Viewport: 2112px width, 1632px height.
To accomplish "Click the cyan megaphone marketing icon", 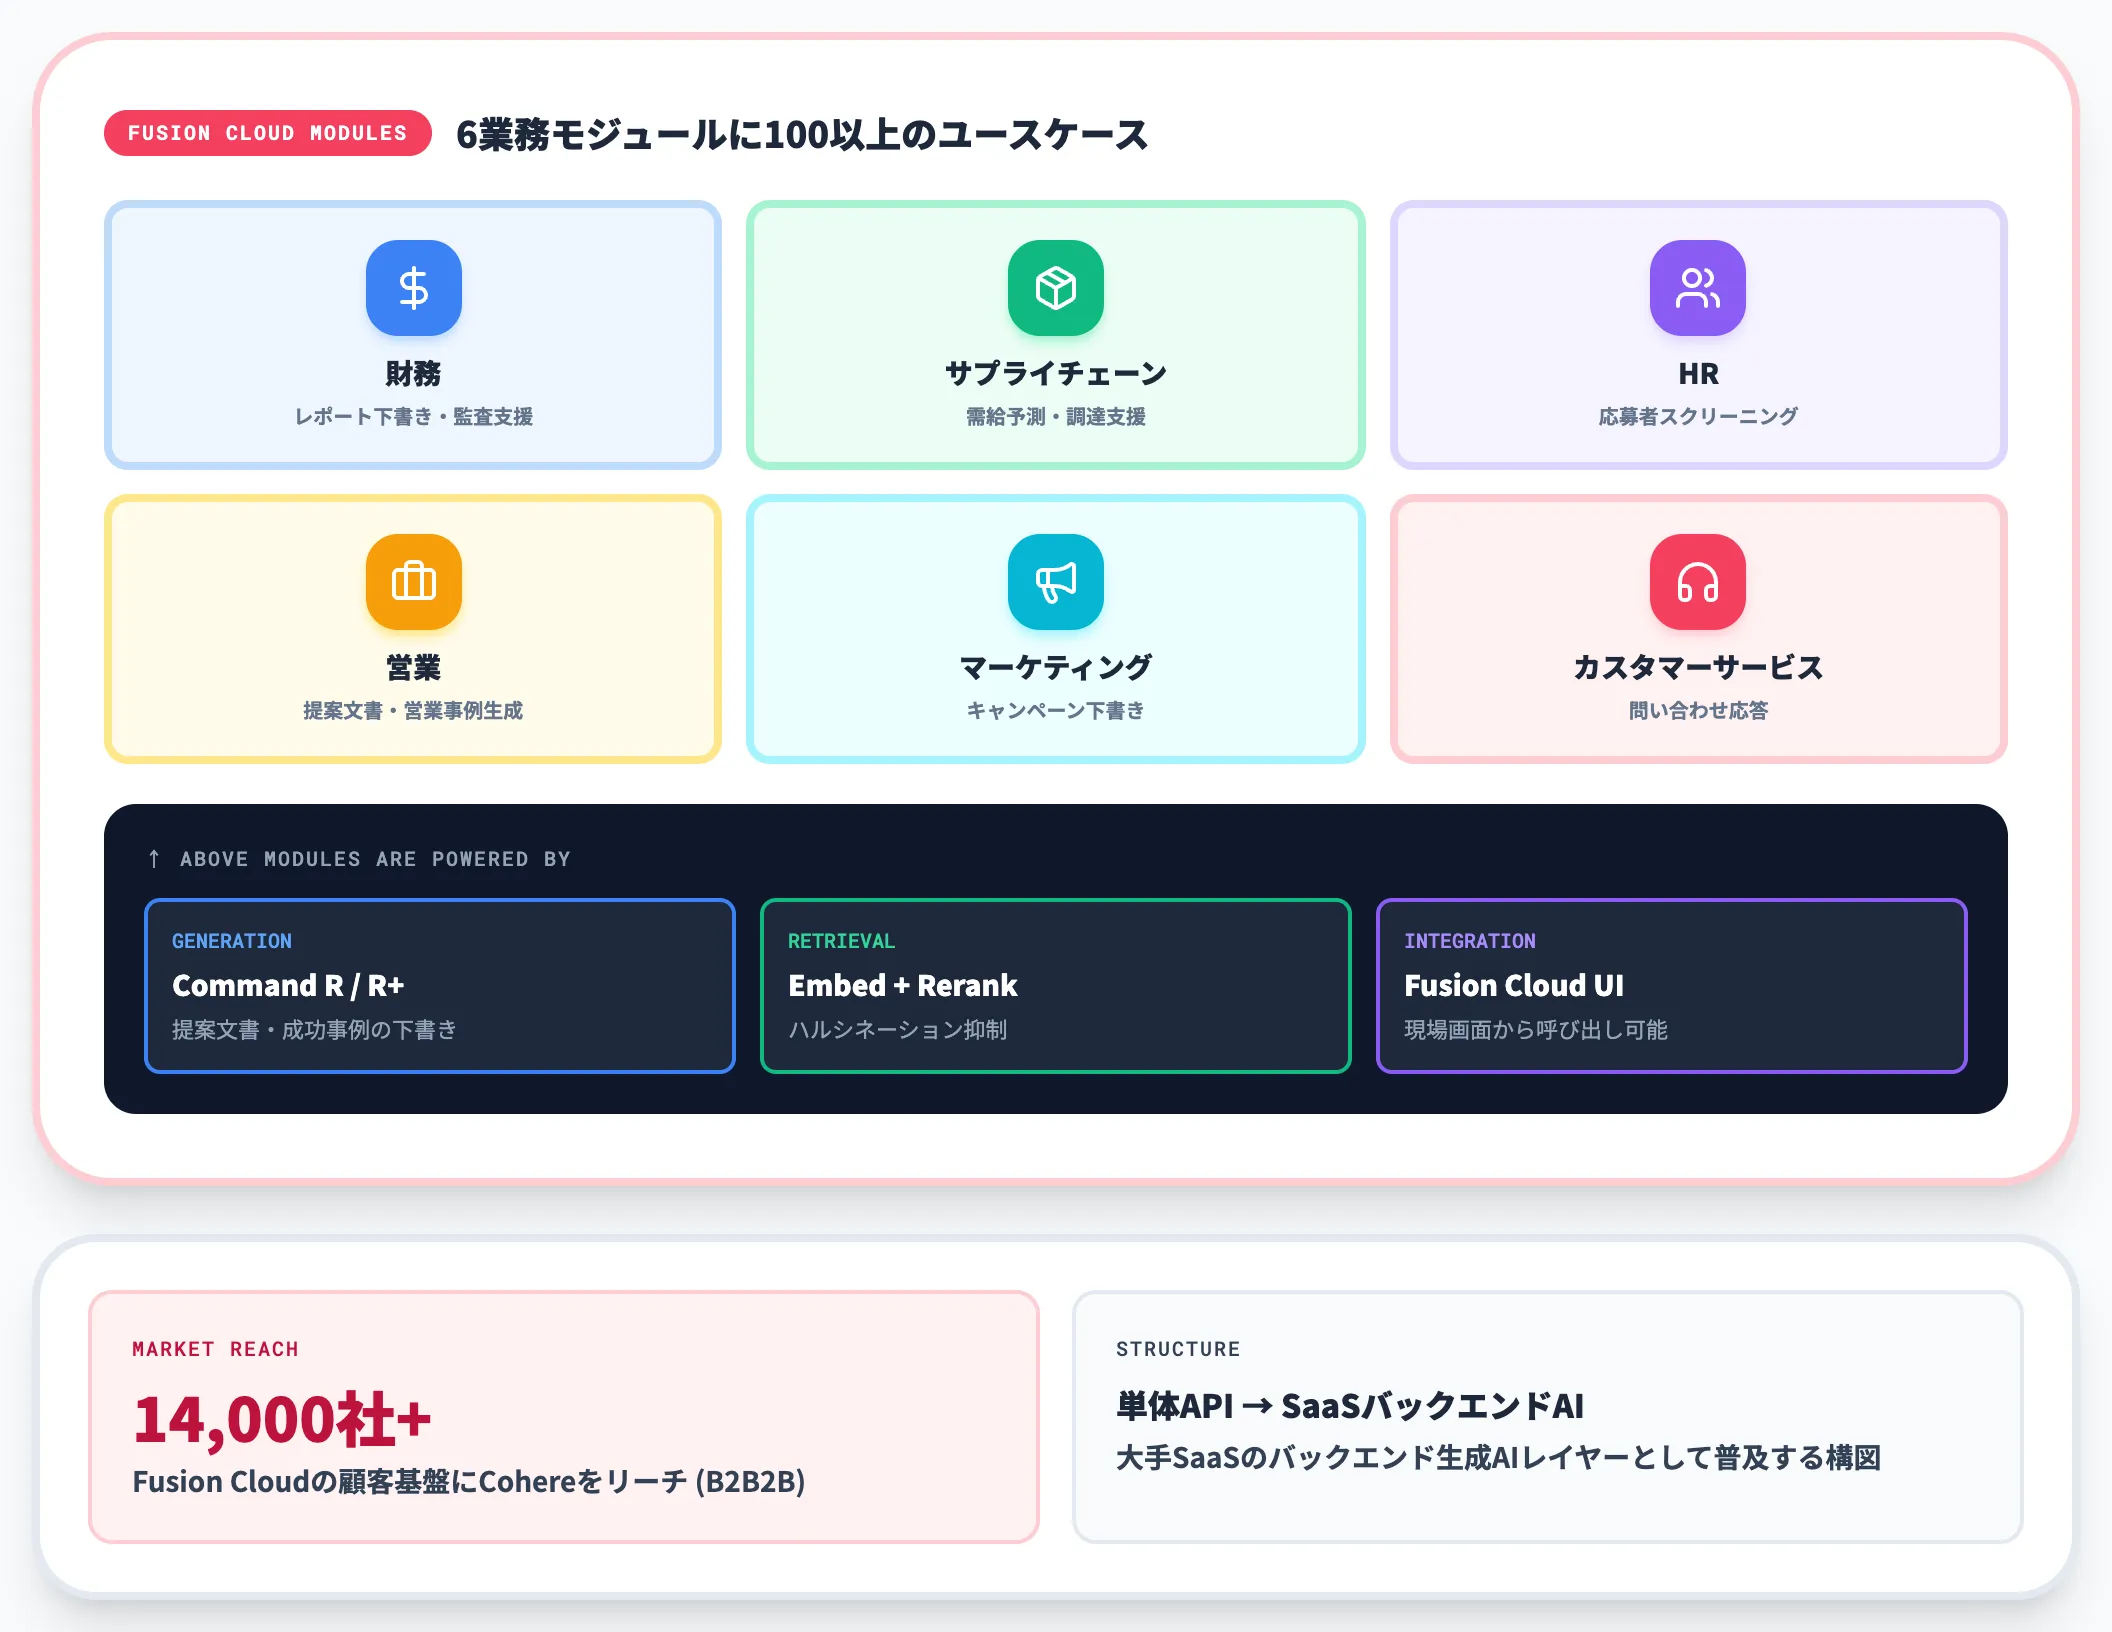I will [x=1055, y=582].
